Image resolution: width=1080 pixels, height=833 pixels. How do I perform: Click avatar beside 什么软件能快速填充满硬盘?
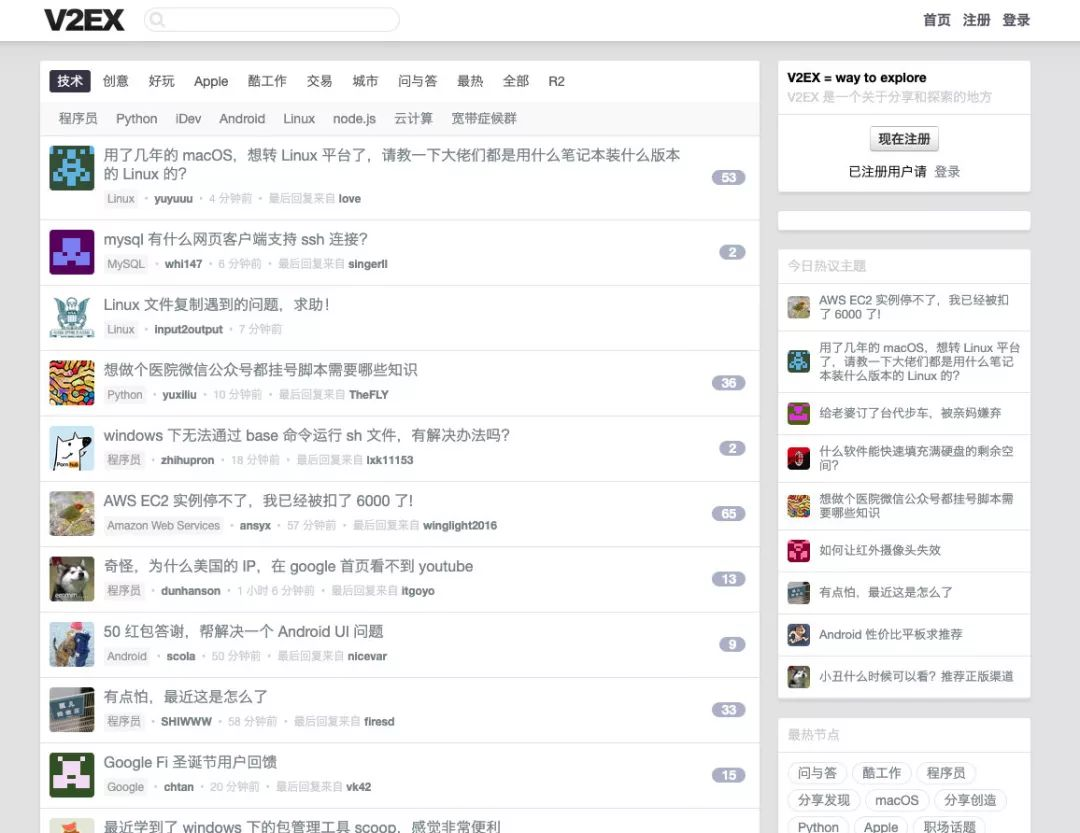point(799,458)
